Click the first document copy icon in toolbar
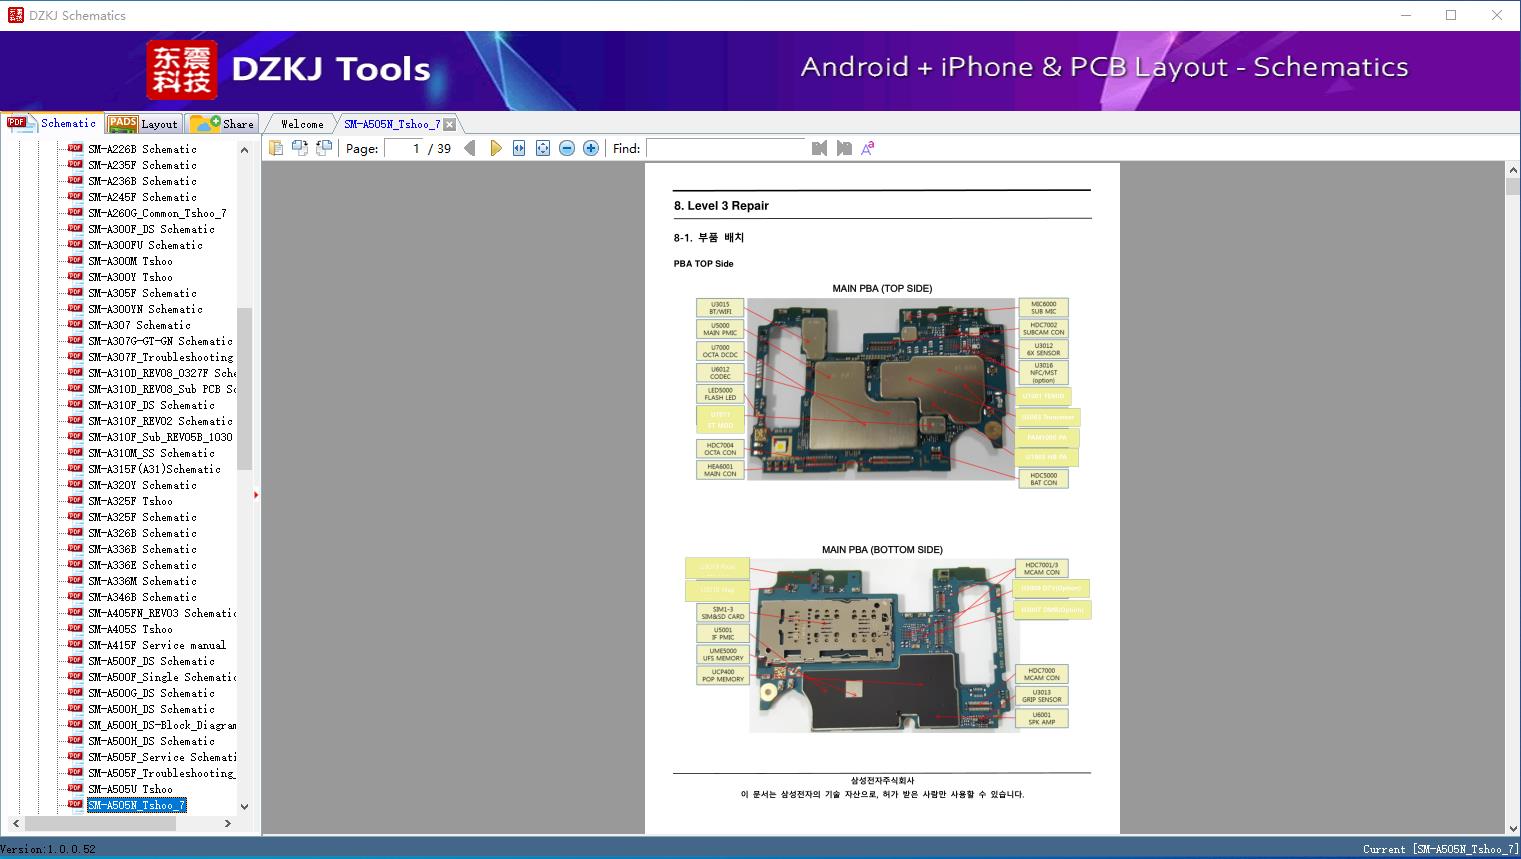Screen dimensions: 1521x859 (x=275, y=148)
